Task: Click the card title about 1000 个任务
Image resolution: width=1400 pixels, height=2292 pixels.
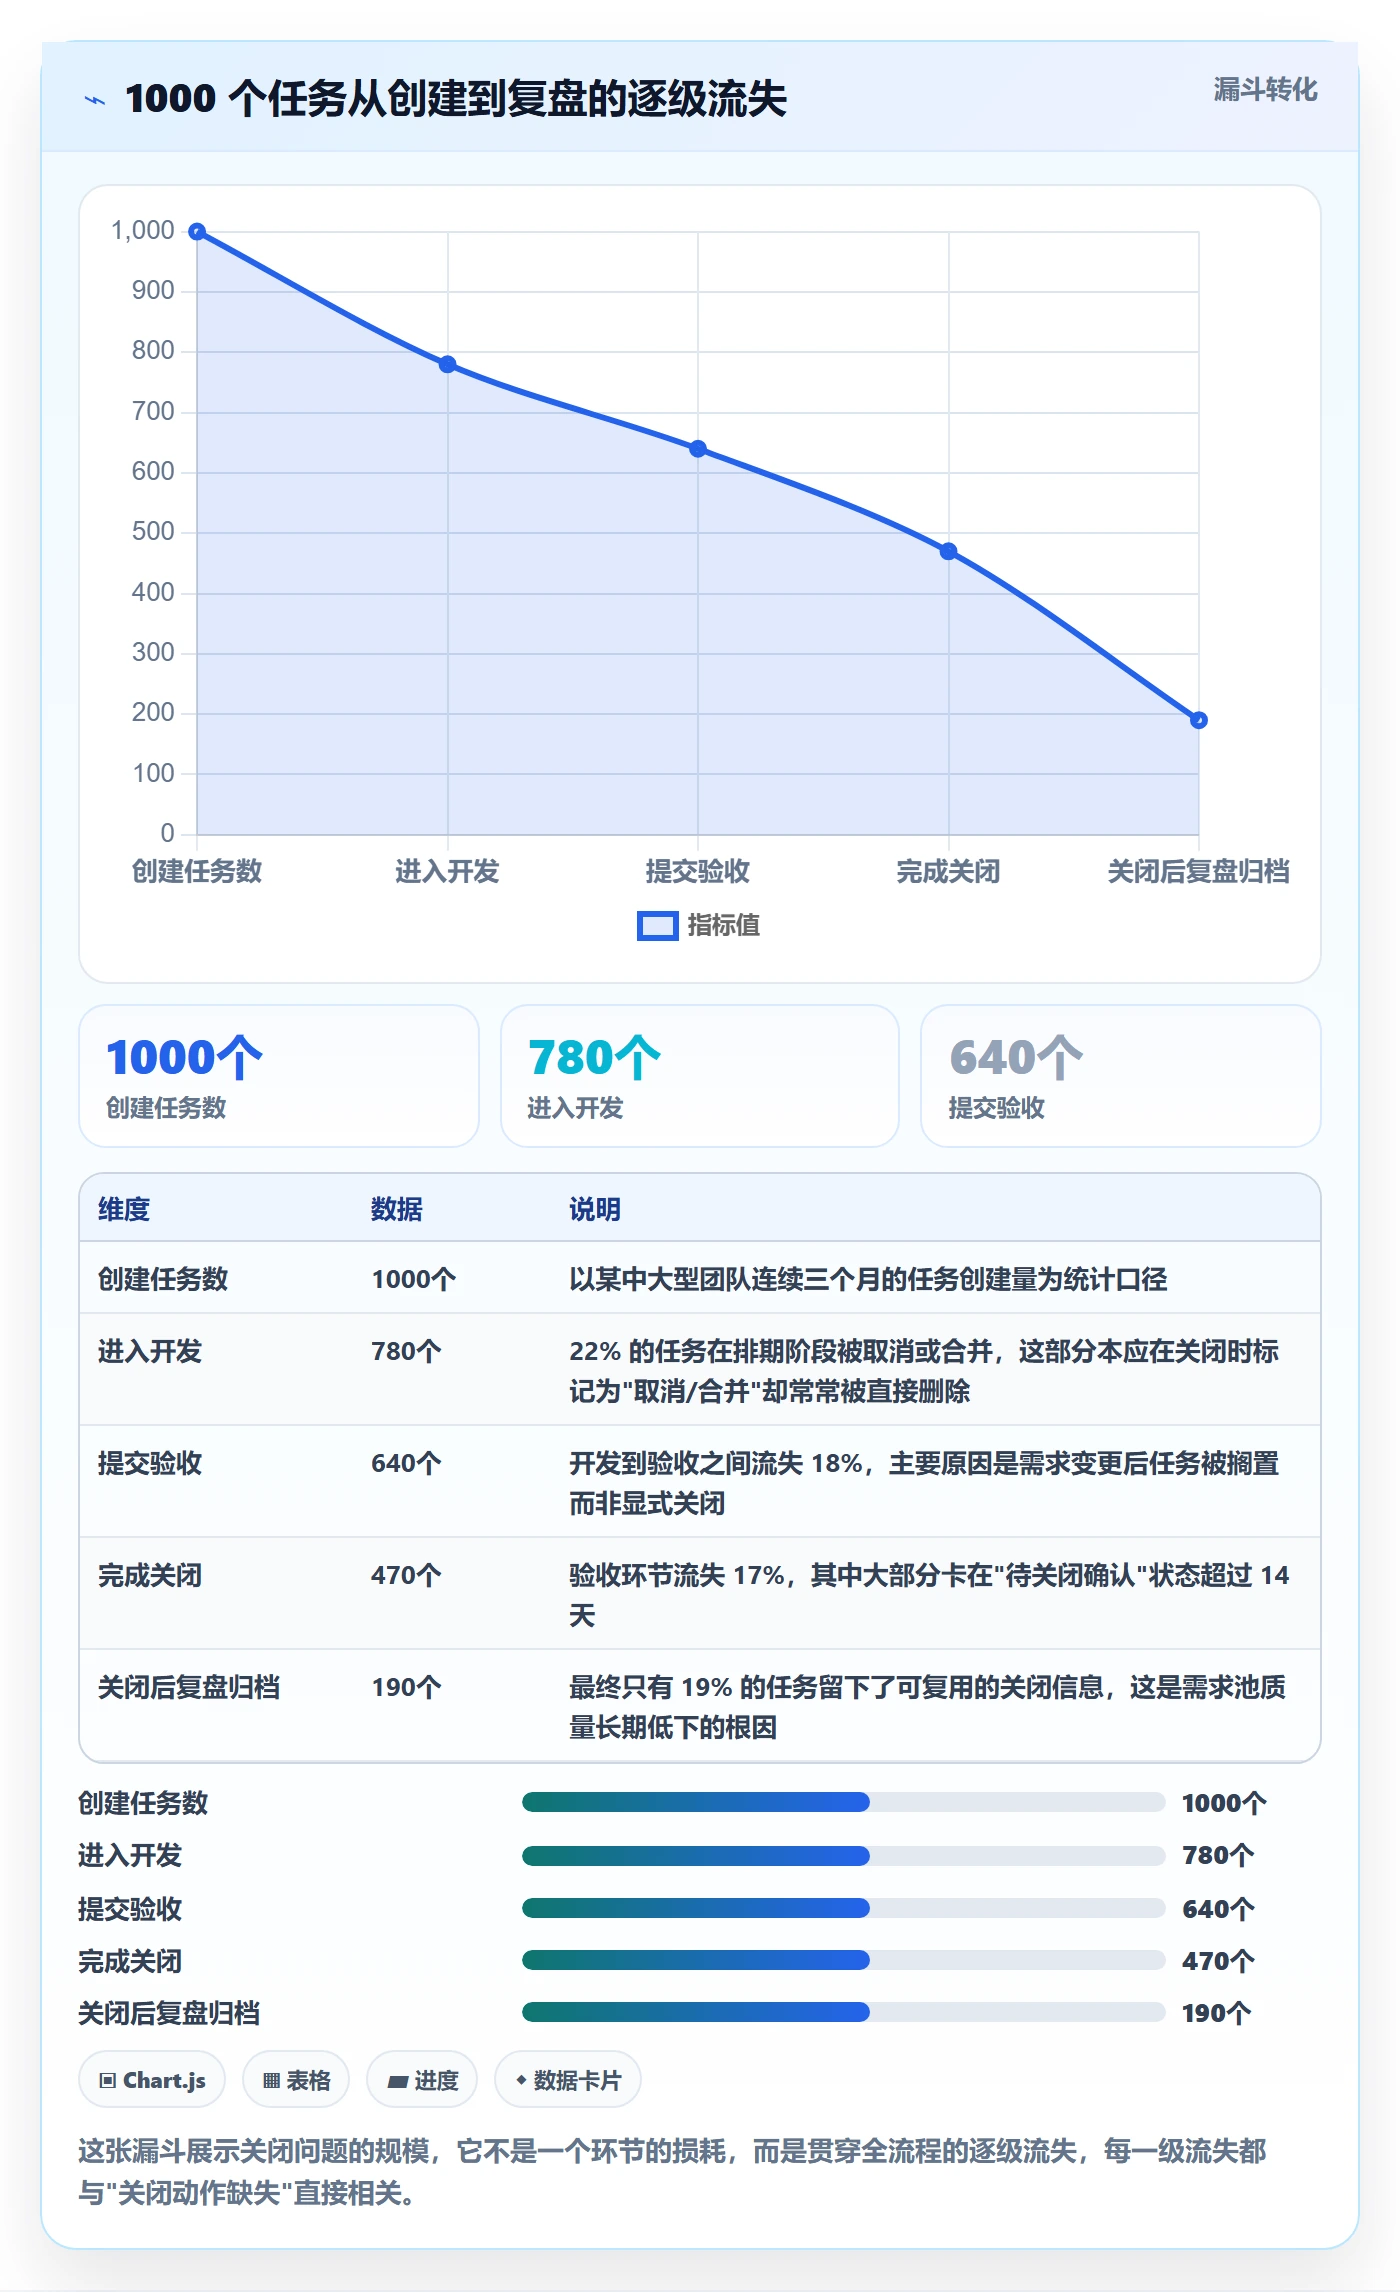Action: [456, 99]
